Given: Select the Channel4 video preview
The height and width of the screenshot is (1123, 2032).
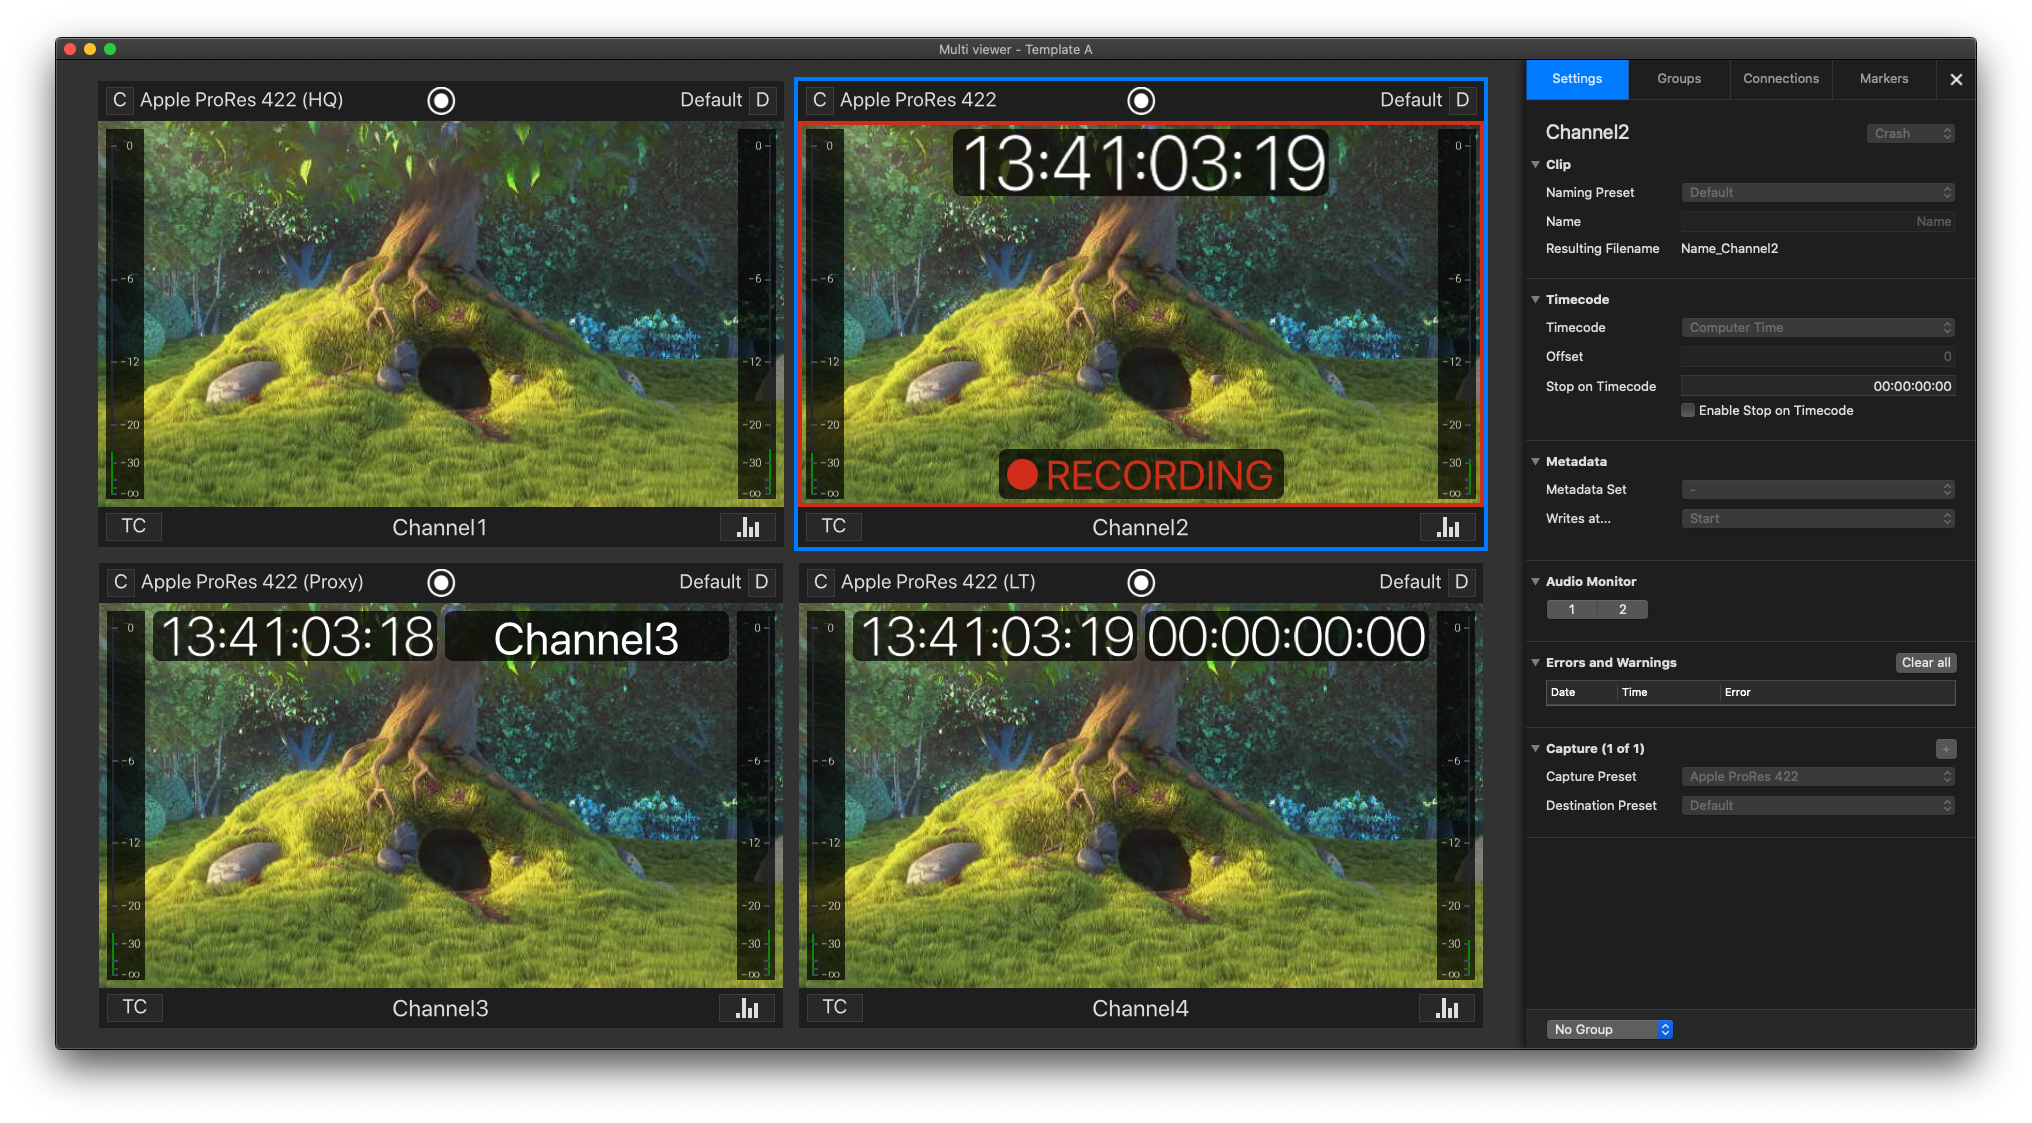Looking at the screenshot, I should (1140, 796).
